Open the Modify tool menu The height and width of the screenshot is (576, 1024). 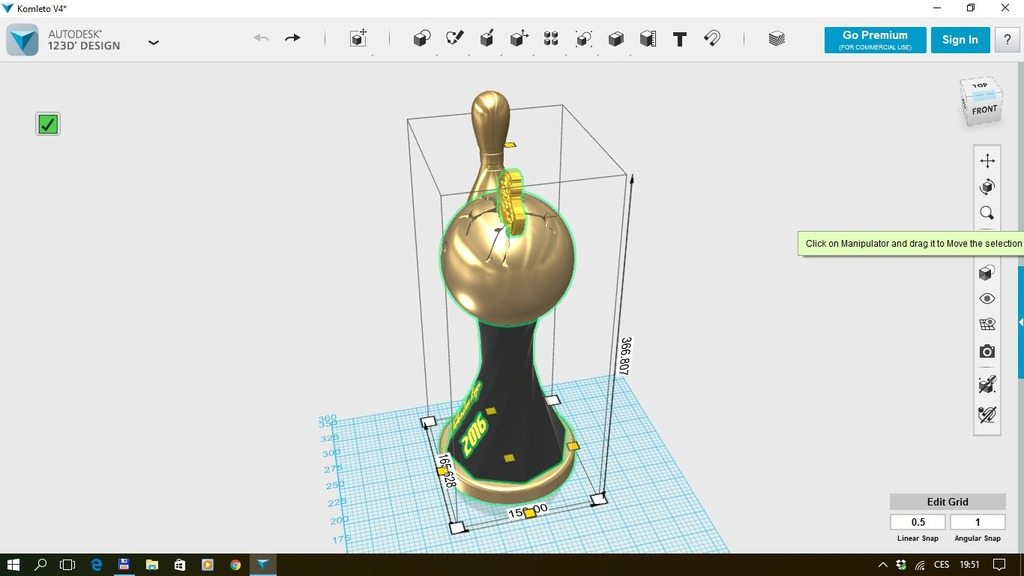pos(519,39)
